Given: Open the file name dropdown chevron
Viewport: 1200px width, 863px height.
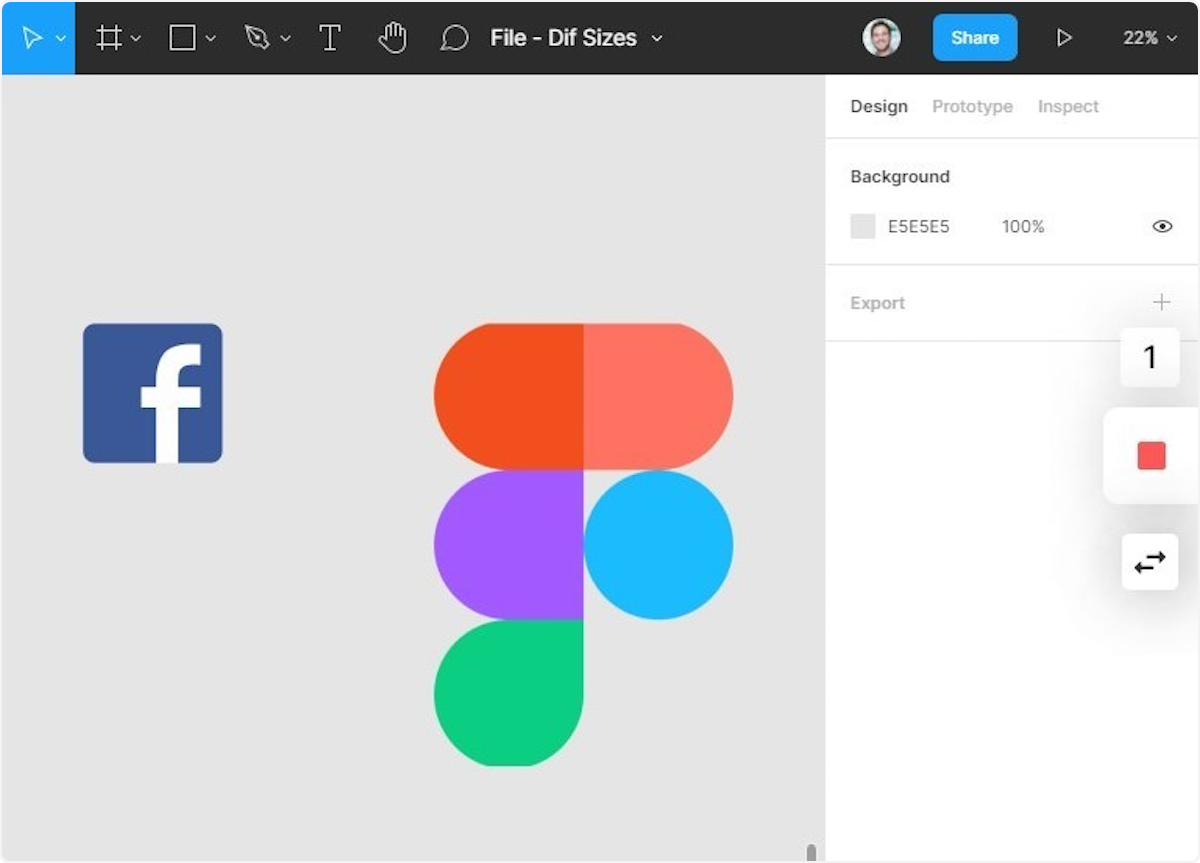Looking at the screenshot, I should click(657, 38).
